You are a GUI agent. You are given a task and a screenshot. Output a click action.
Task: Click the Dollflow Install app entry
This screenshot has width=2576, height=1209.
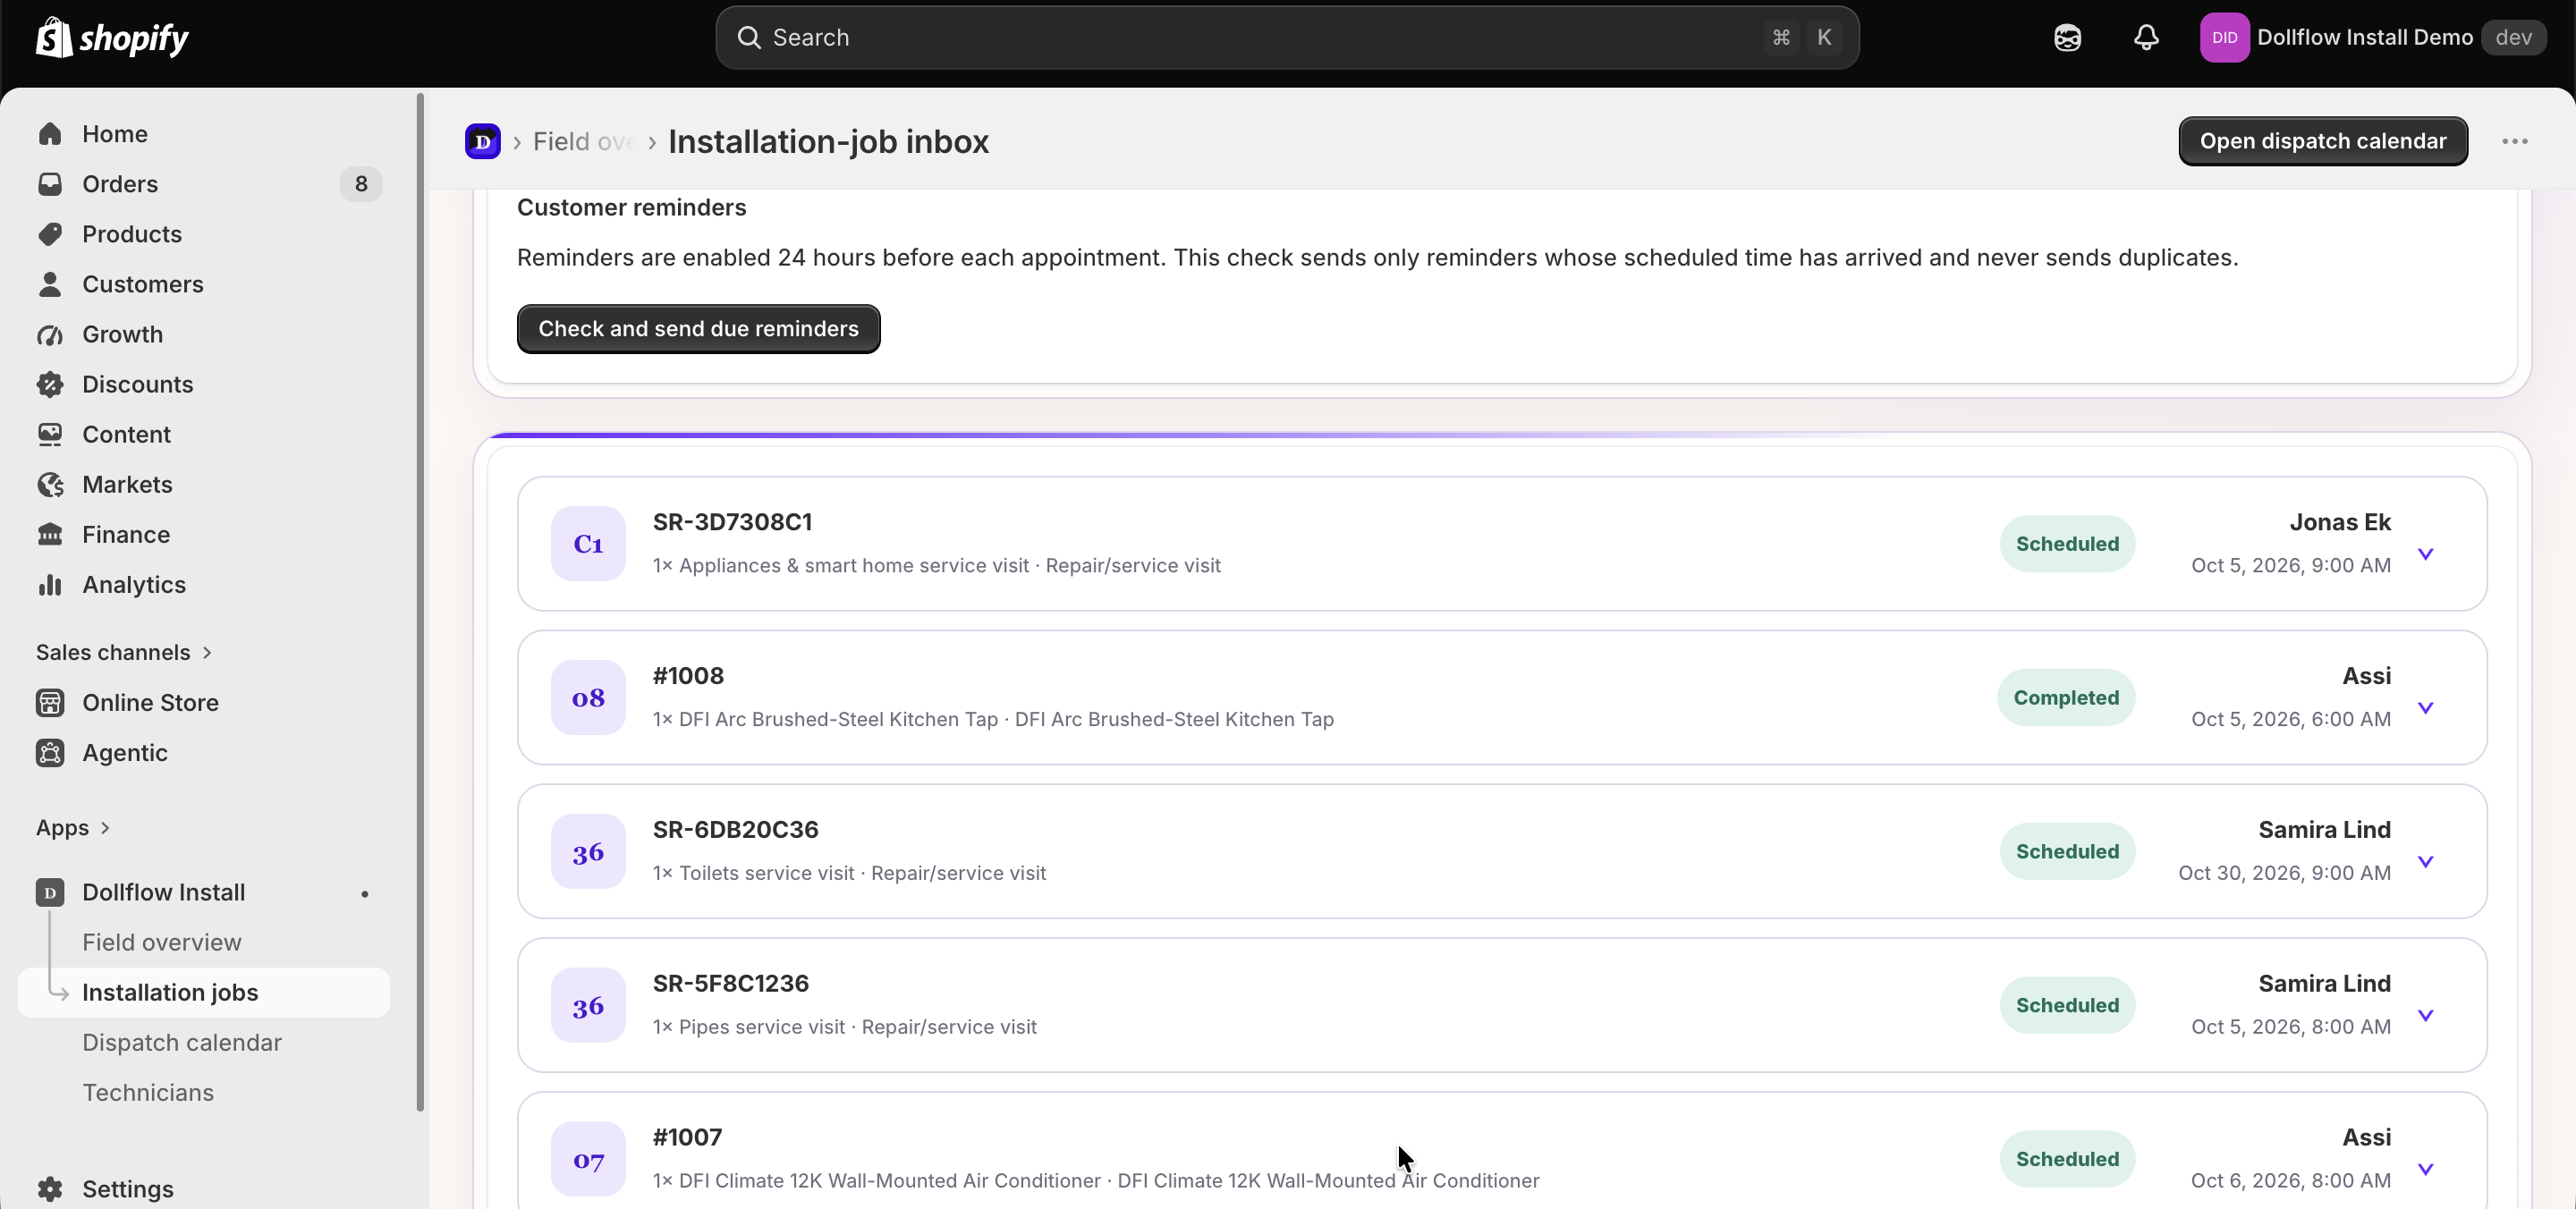[x=204, y=892]
